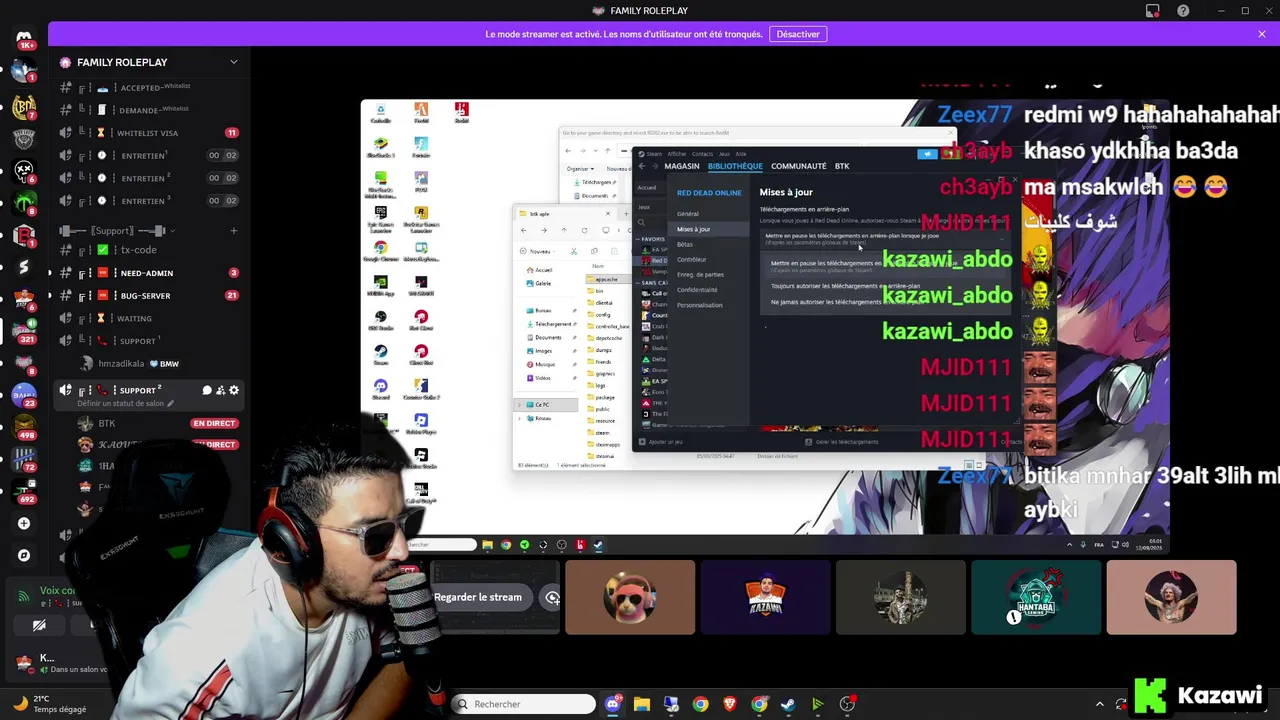Dismiss the streamer mode banner
1280x720 pixels.
pos(1261,34)
